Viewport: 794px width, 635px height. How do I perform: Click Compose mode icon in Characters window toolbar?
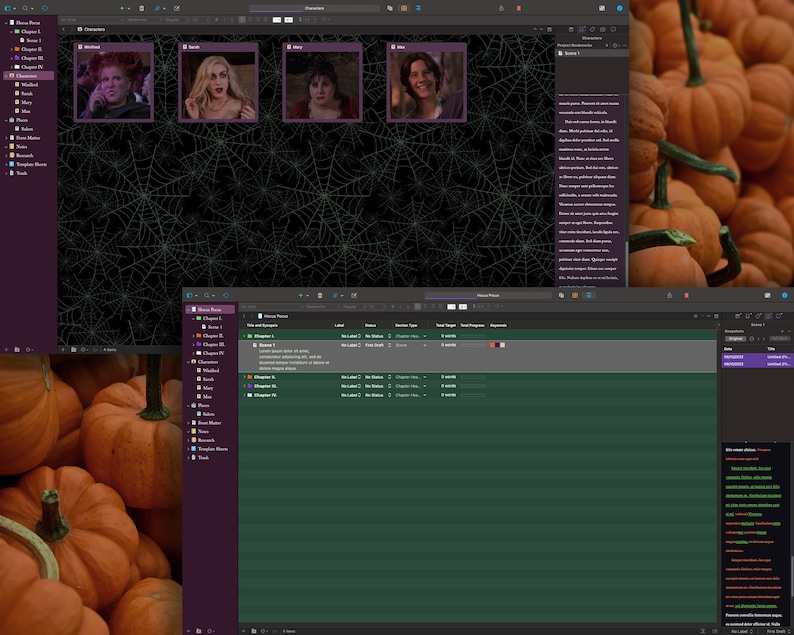click(177, 8)
